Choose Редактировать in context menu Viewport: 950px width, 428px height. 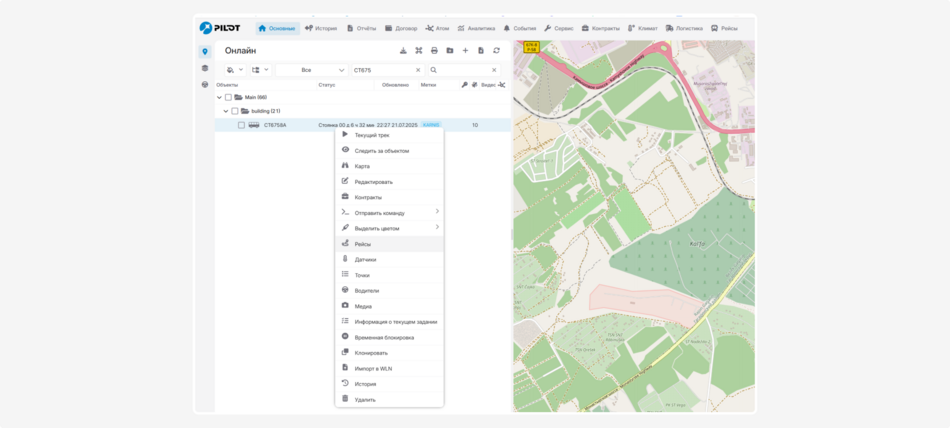tap(390, 182)
